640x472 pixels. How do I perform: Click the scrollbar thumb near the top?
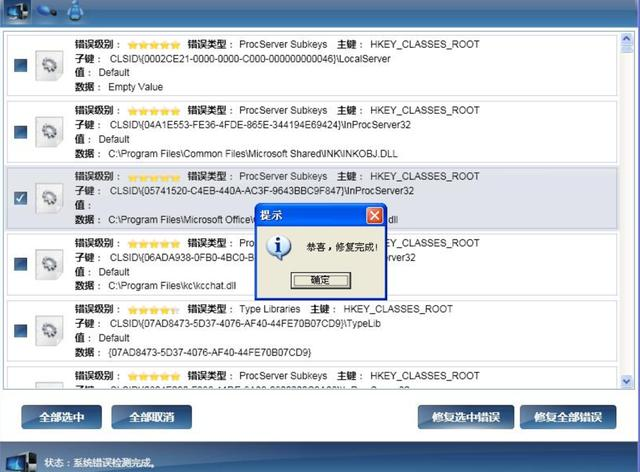[627, 49]
